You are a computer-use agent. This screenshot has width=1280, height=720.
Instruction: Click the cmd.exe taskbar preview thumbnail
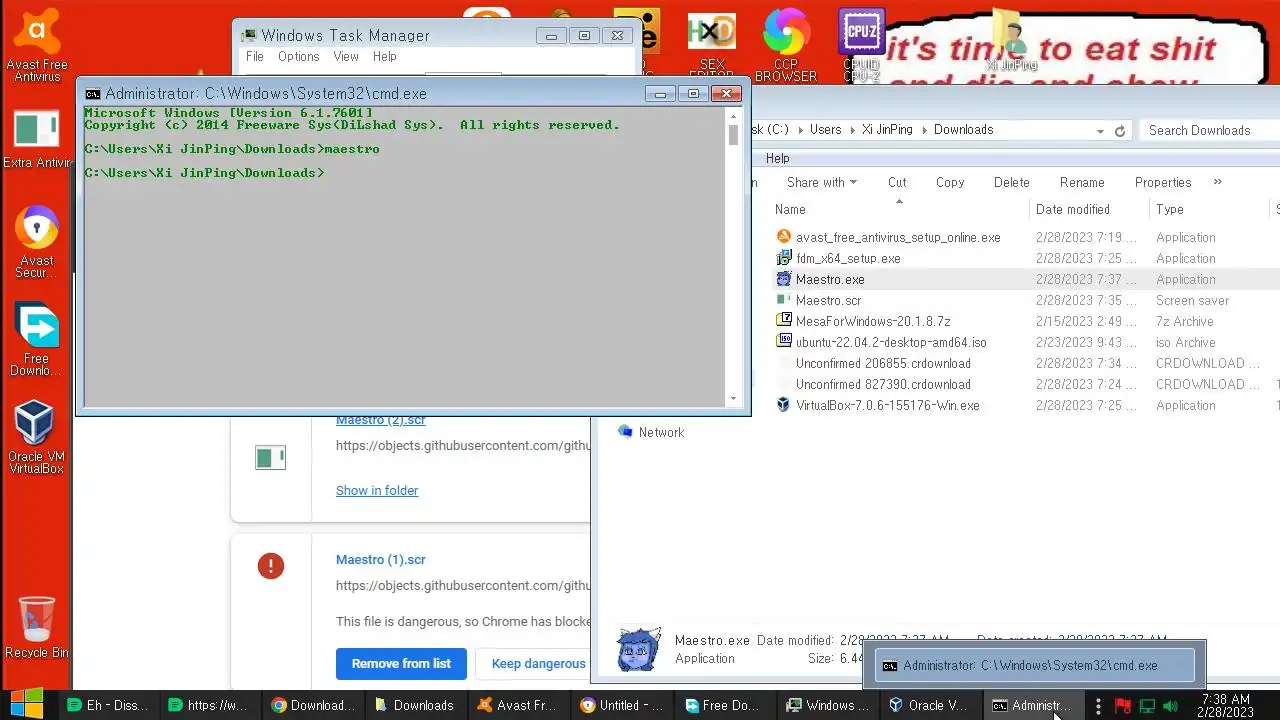tap(1035, 665)
